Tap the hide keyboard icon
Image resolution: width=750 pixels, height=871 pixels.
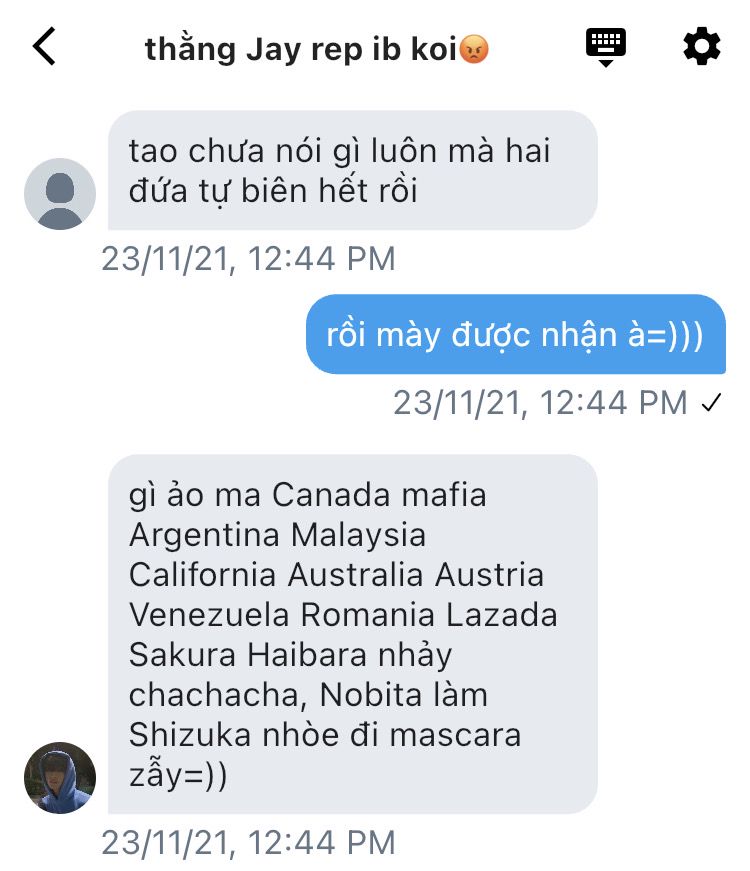[x=606, y=47]
